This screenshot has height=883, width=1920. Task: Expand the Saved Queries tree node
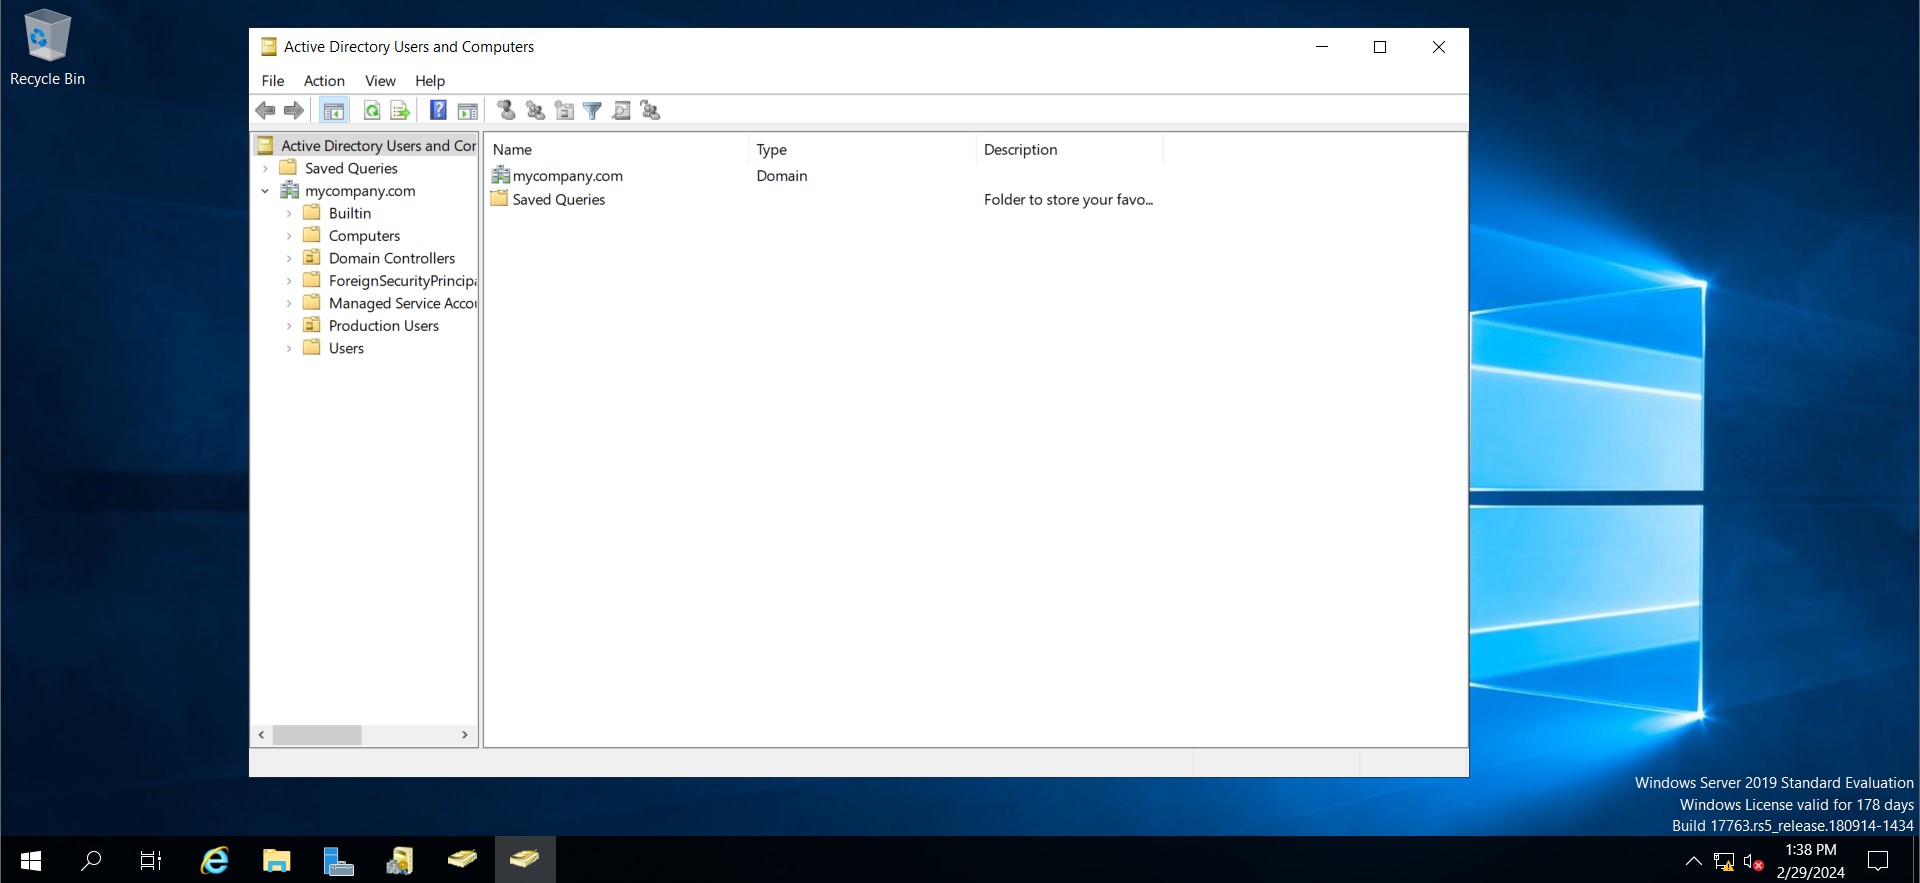265,169
